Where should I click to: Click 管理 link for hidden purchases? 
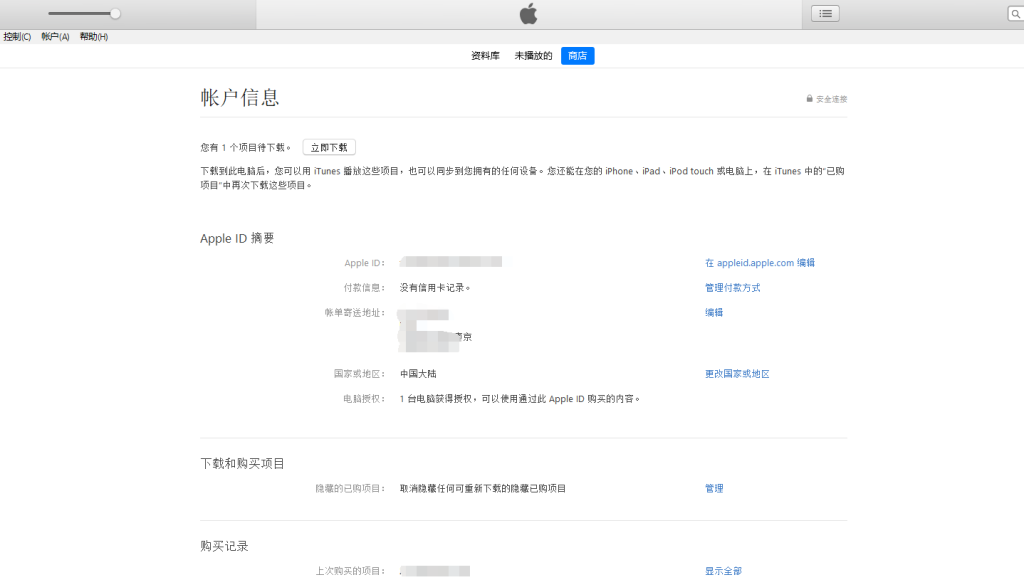[714, 488]
